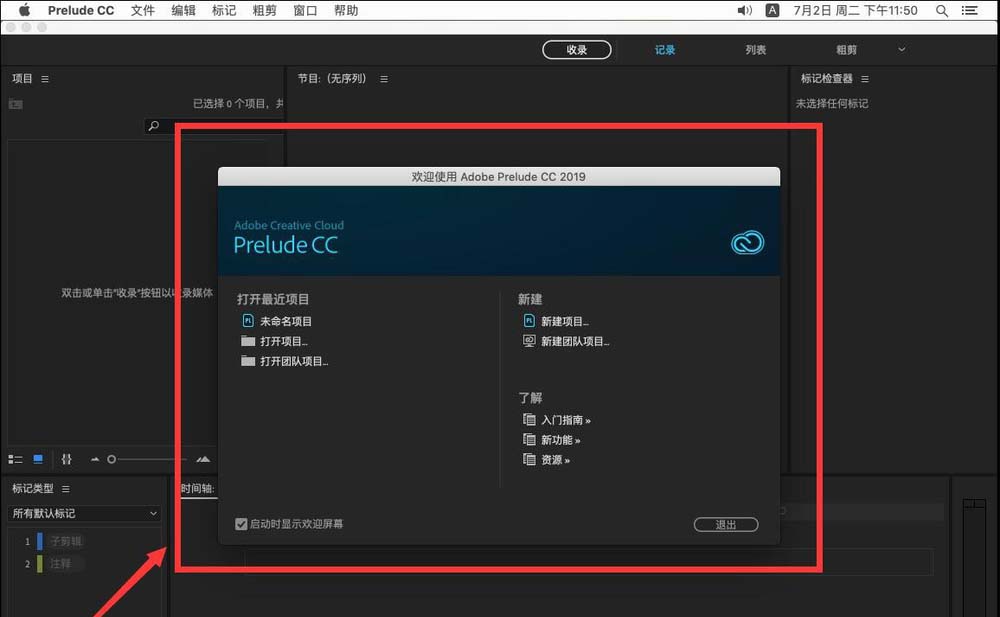The width and height of the screenshot is (1000, 617).
Task: Switch project panel to thumbnail view
Action: pos(38,459)
